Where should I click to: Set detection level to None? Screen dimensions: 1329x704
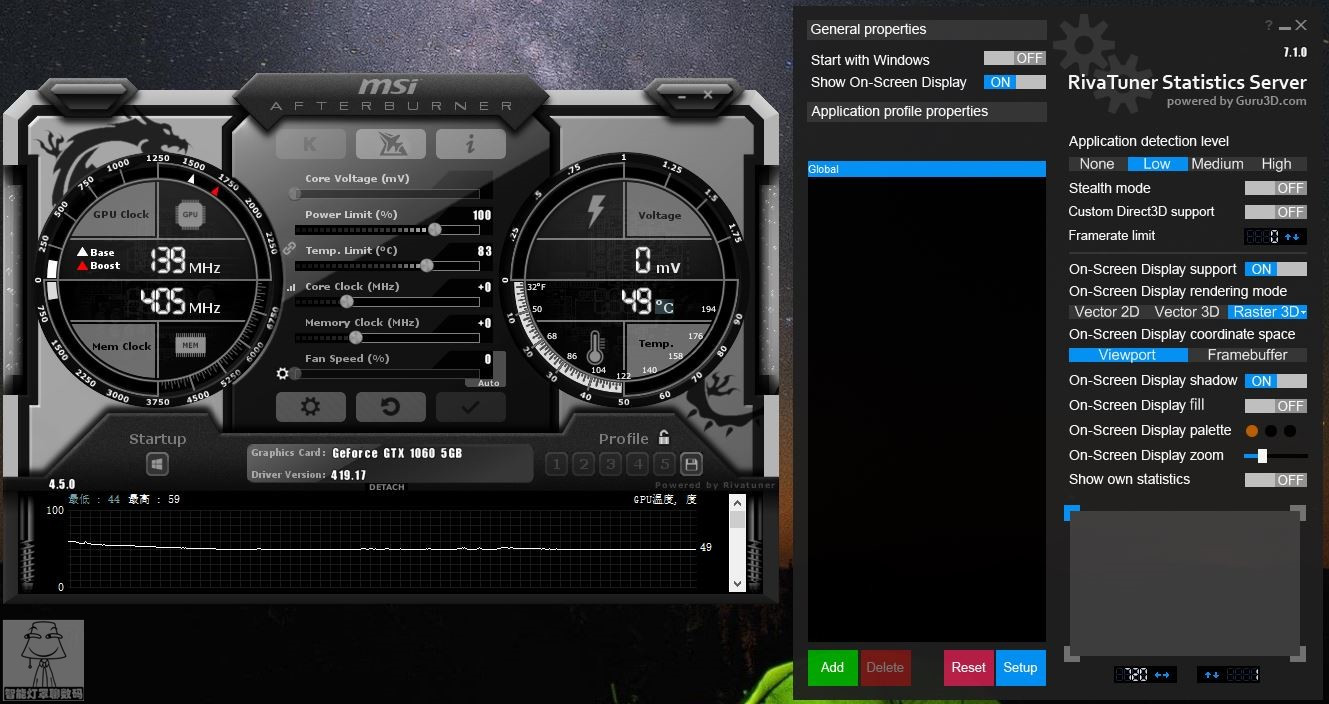(x=1097, y=164)
